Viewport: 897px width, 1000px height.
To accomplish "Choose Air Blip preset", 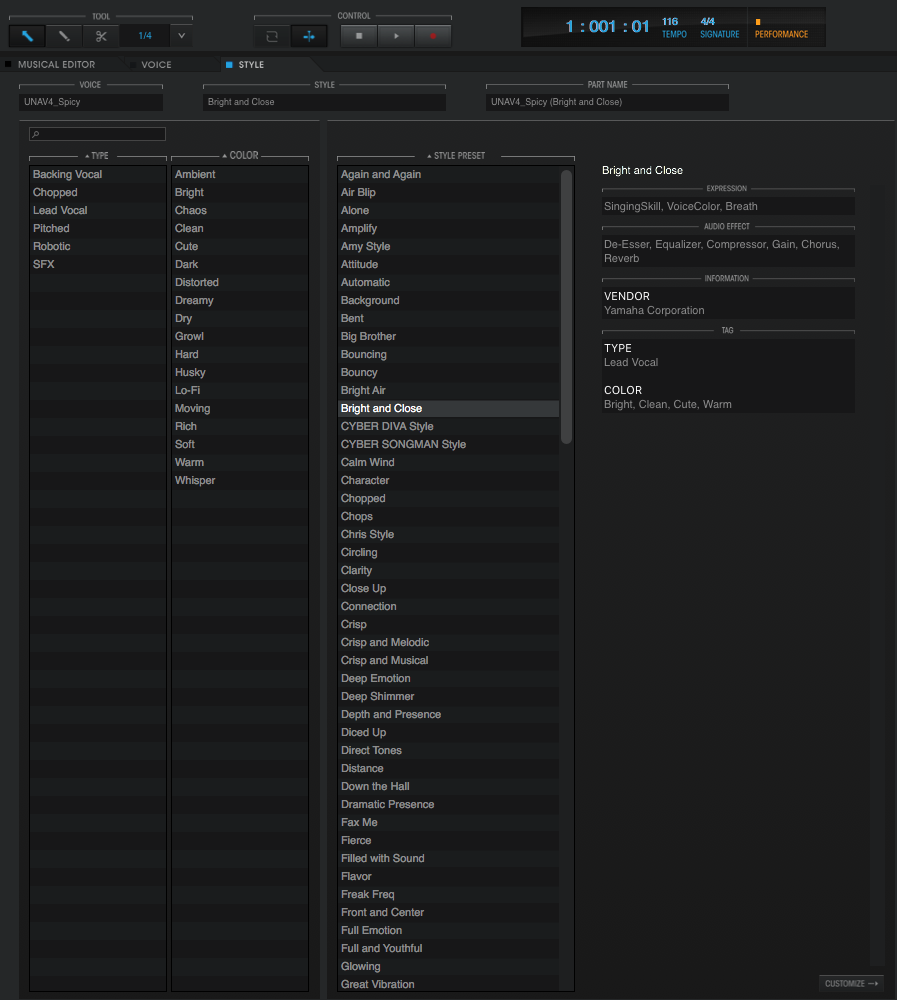I will tap(448, 192).
